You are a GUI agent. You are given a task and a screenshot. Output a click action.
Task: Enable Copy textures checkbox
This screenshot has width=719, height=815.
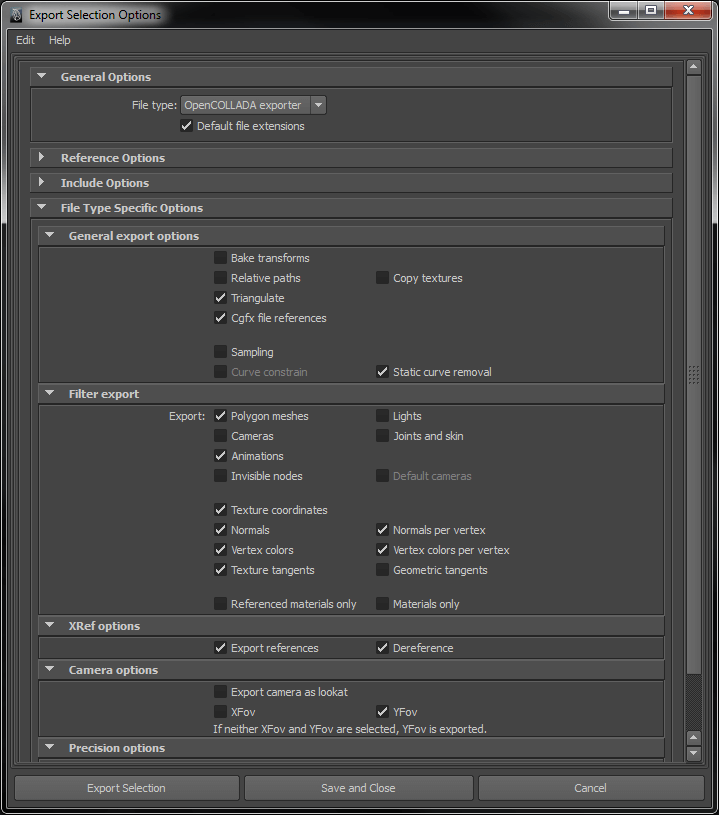point(383,278)
